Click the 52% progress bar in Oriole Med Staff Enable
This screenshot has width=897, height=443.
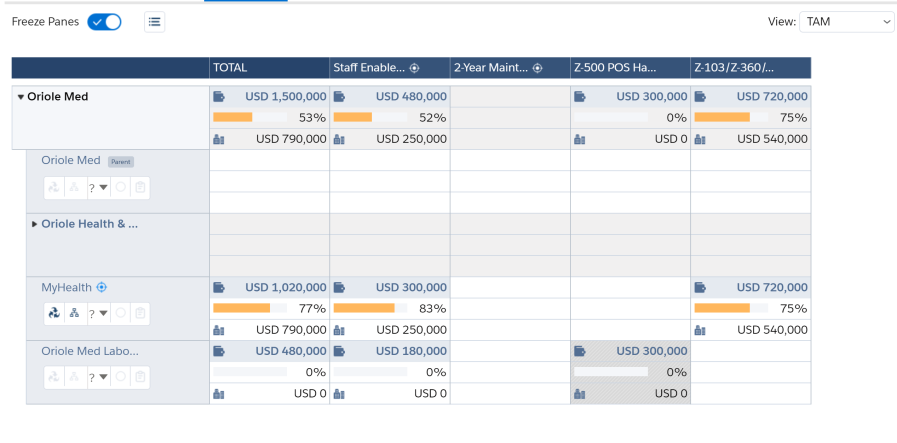coord(370,117)
